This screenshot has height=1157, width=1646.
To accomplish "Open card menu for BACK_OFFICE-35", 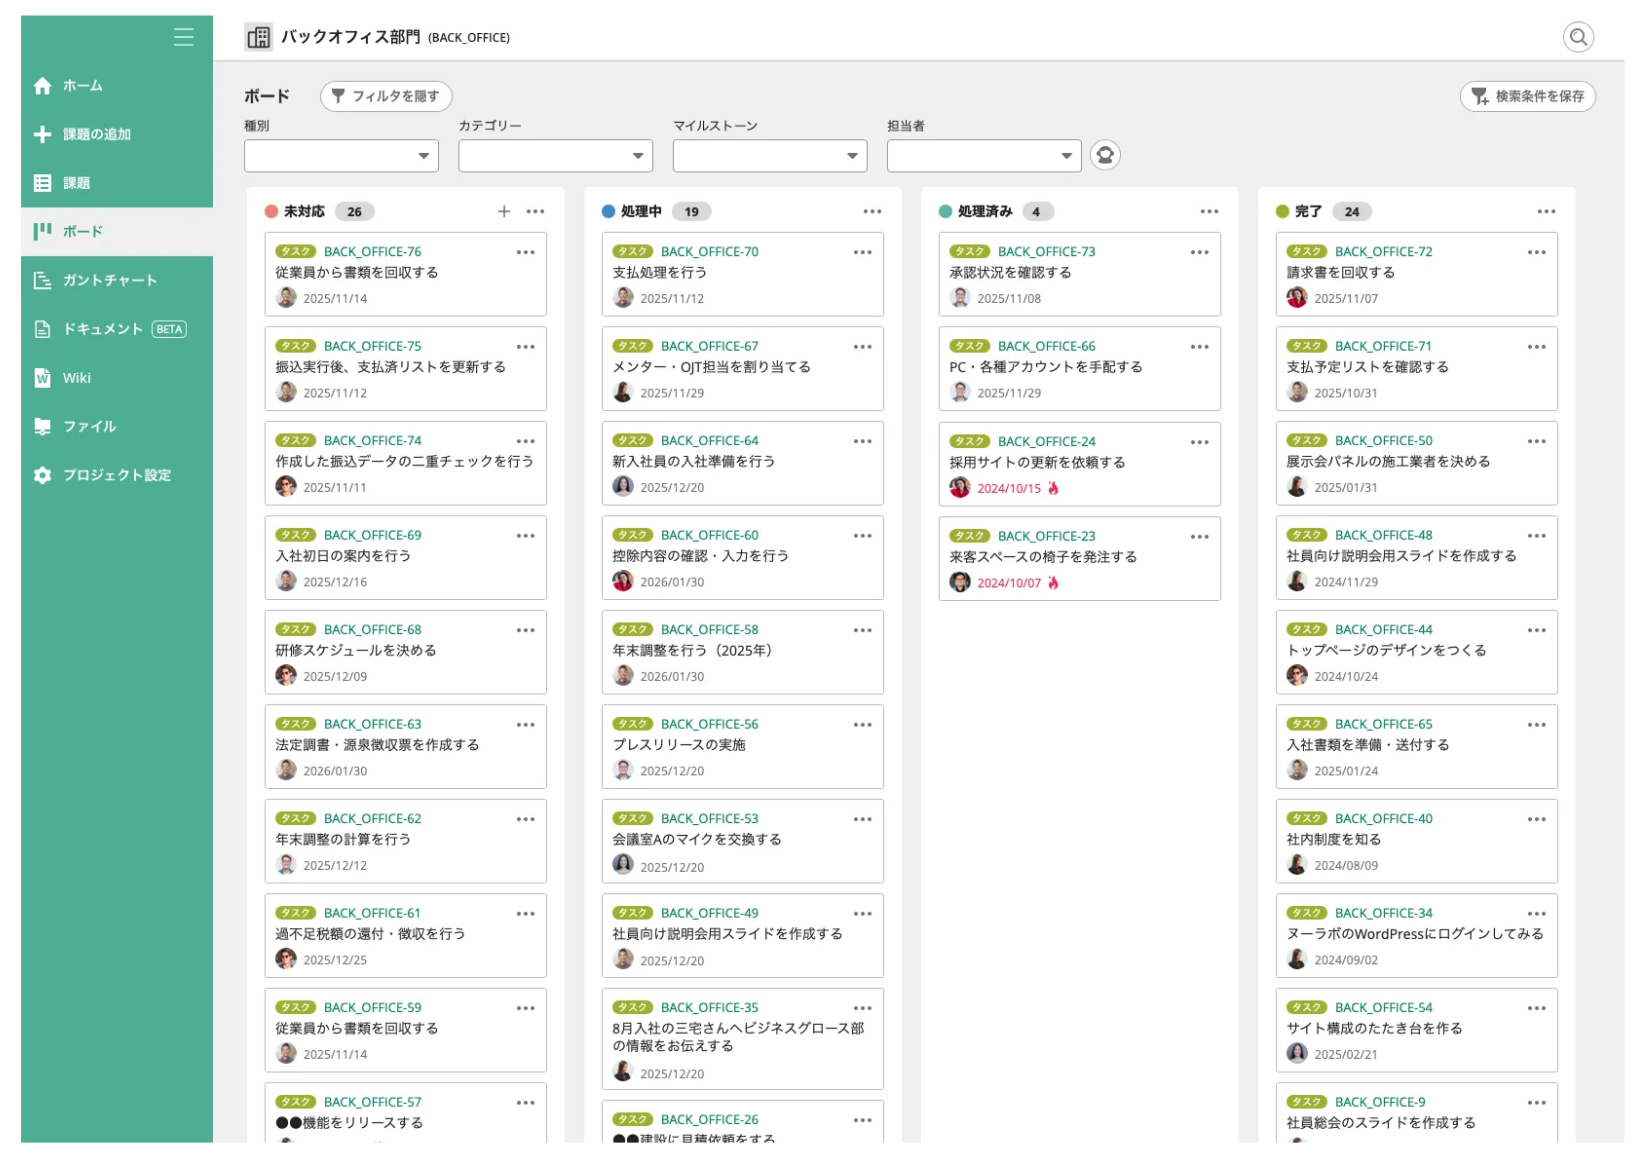I will click(863, 1008).
